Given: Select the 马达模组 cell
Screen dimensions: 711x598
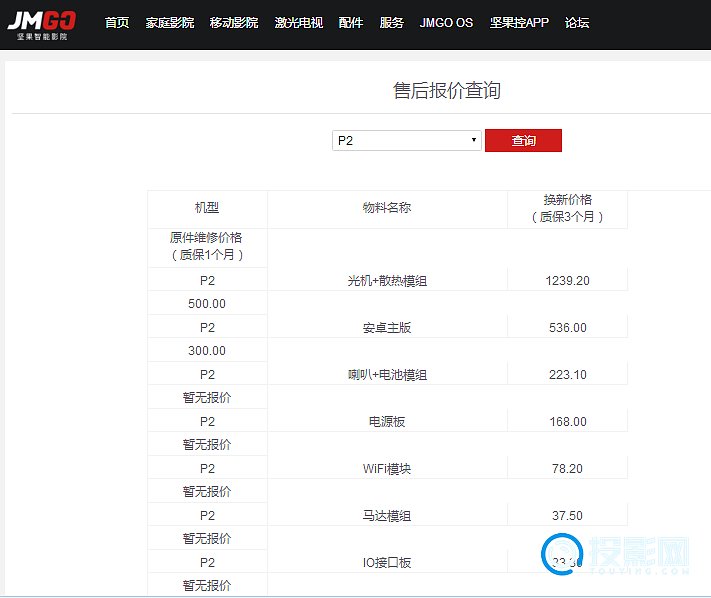Looking at the screenshot, I should click(387, 516).
